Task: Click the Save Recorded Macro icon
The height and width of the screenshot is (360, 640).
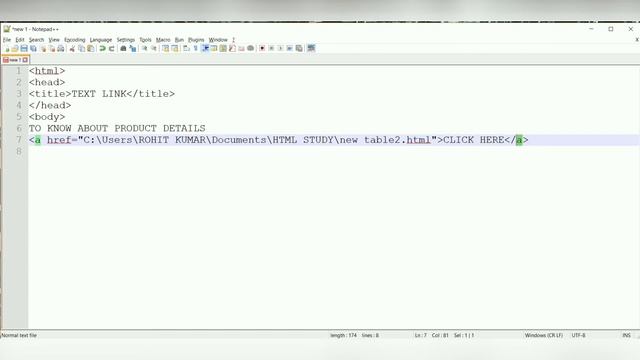Action: click(299, 48)
